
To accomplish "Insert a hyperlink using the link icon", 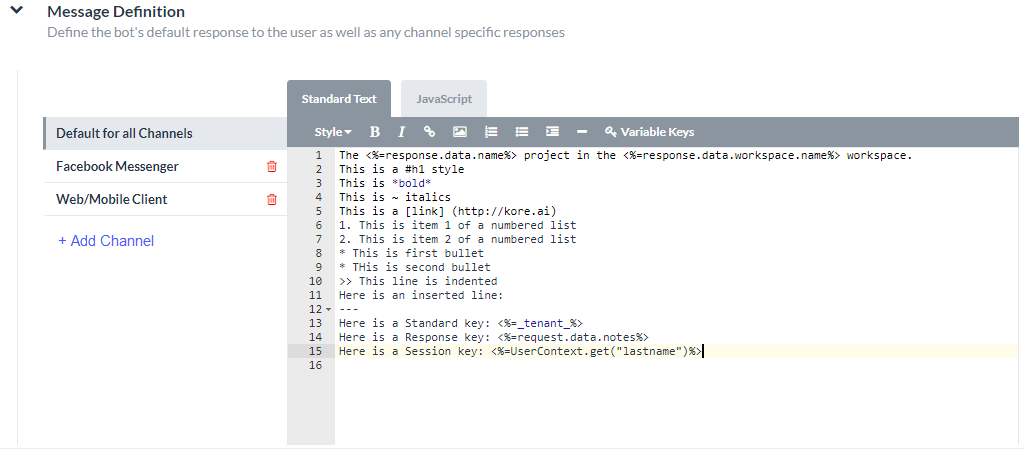I will tap(430, 132).
